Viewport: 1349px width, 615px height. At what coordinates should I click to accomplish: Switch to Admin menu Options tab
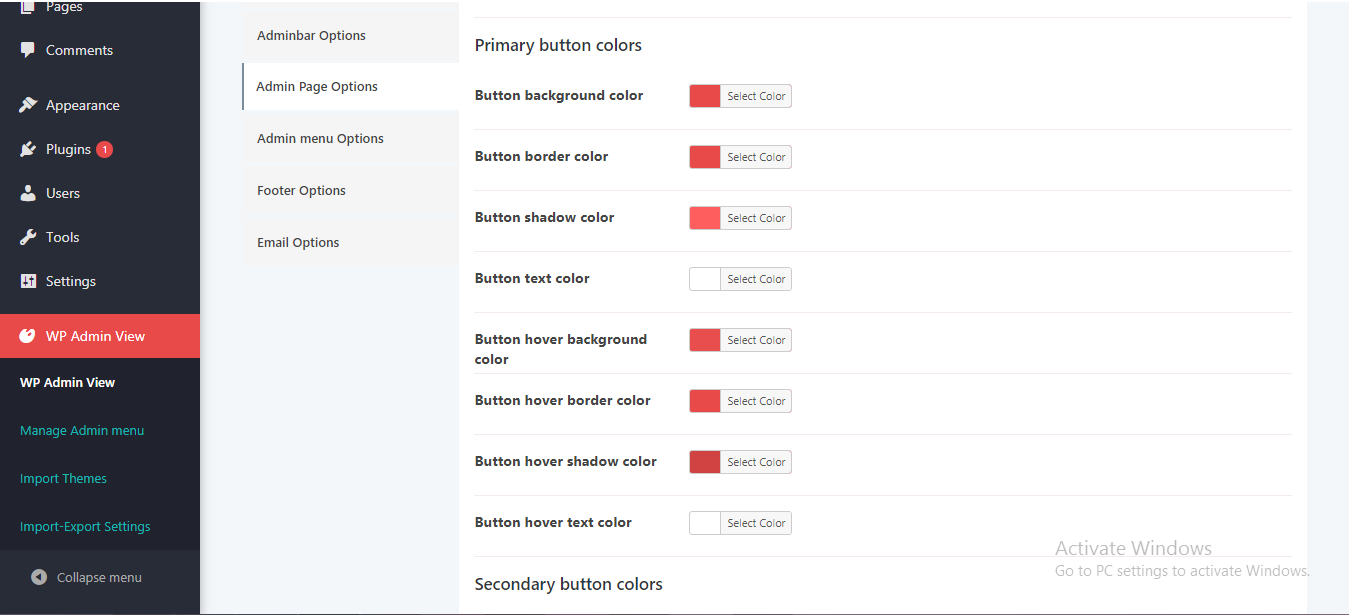(x=320, y=139)
